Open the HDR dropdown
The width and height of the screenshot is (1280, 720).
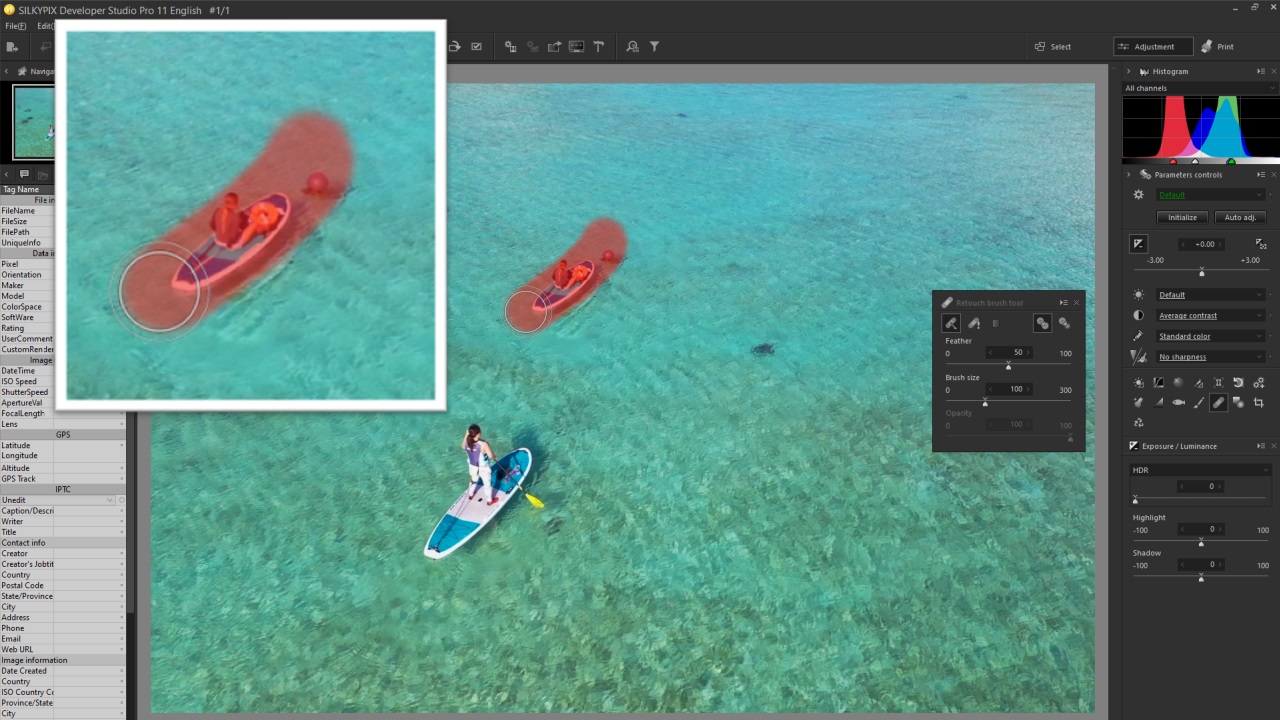click(1200, 470)
